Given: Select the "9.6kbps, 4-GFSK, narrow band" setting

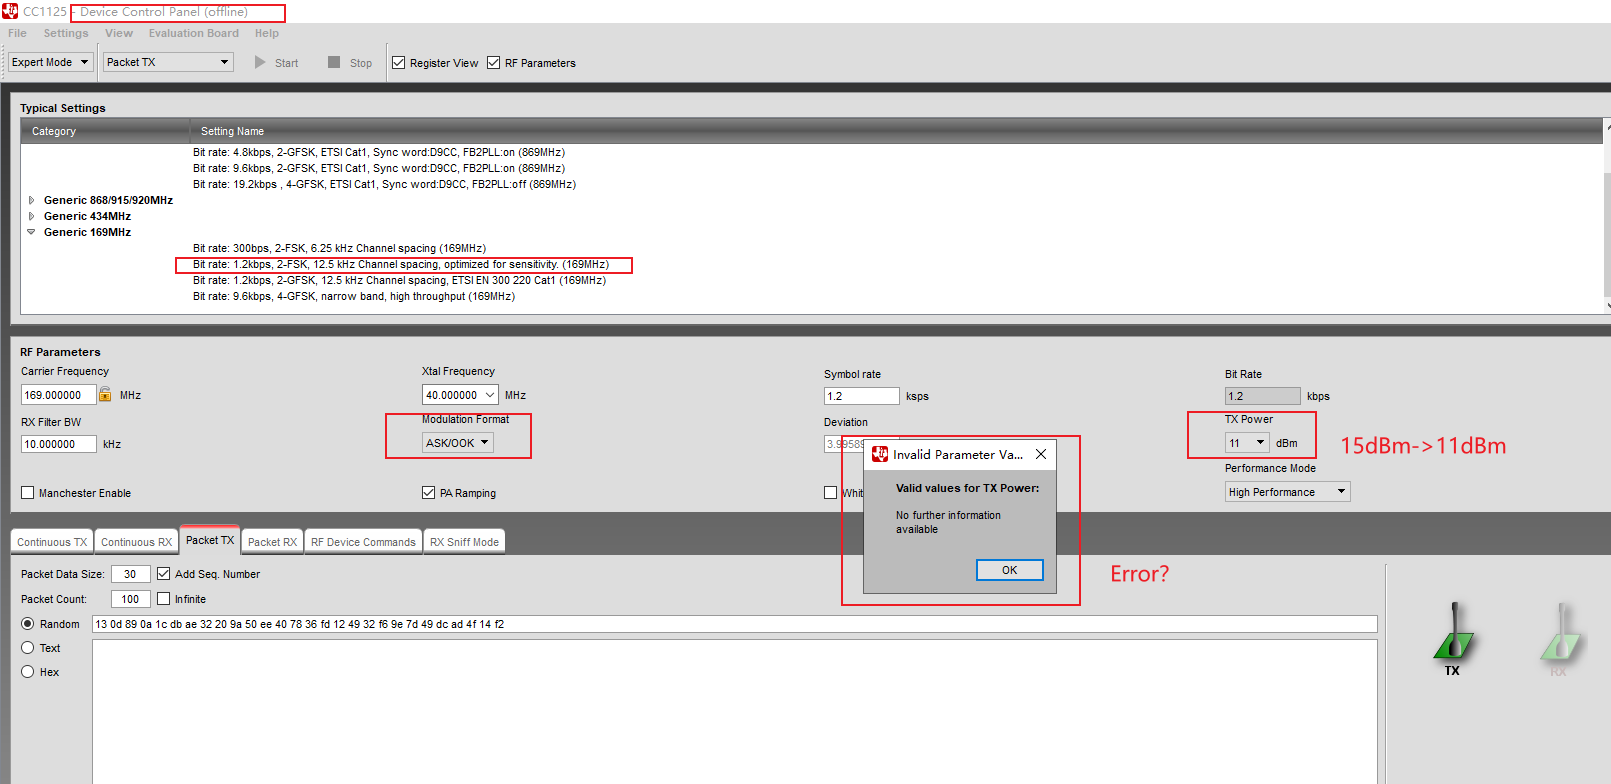Looking at the screenshot, I should coord(354,296).
